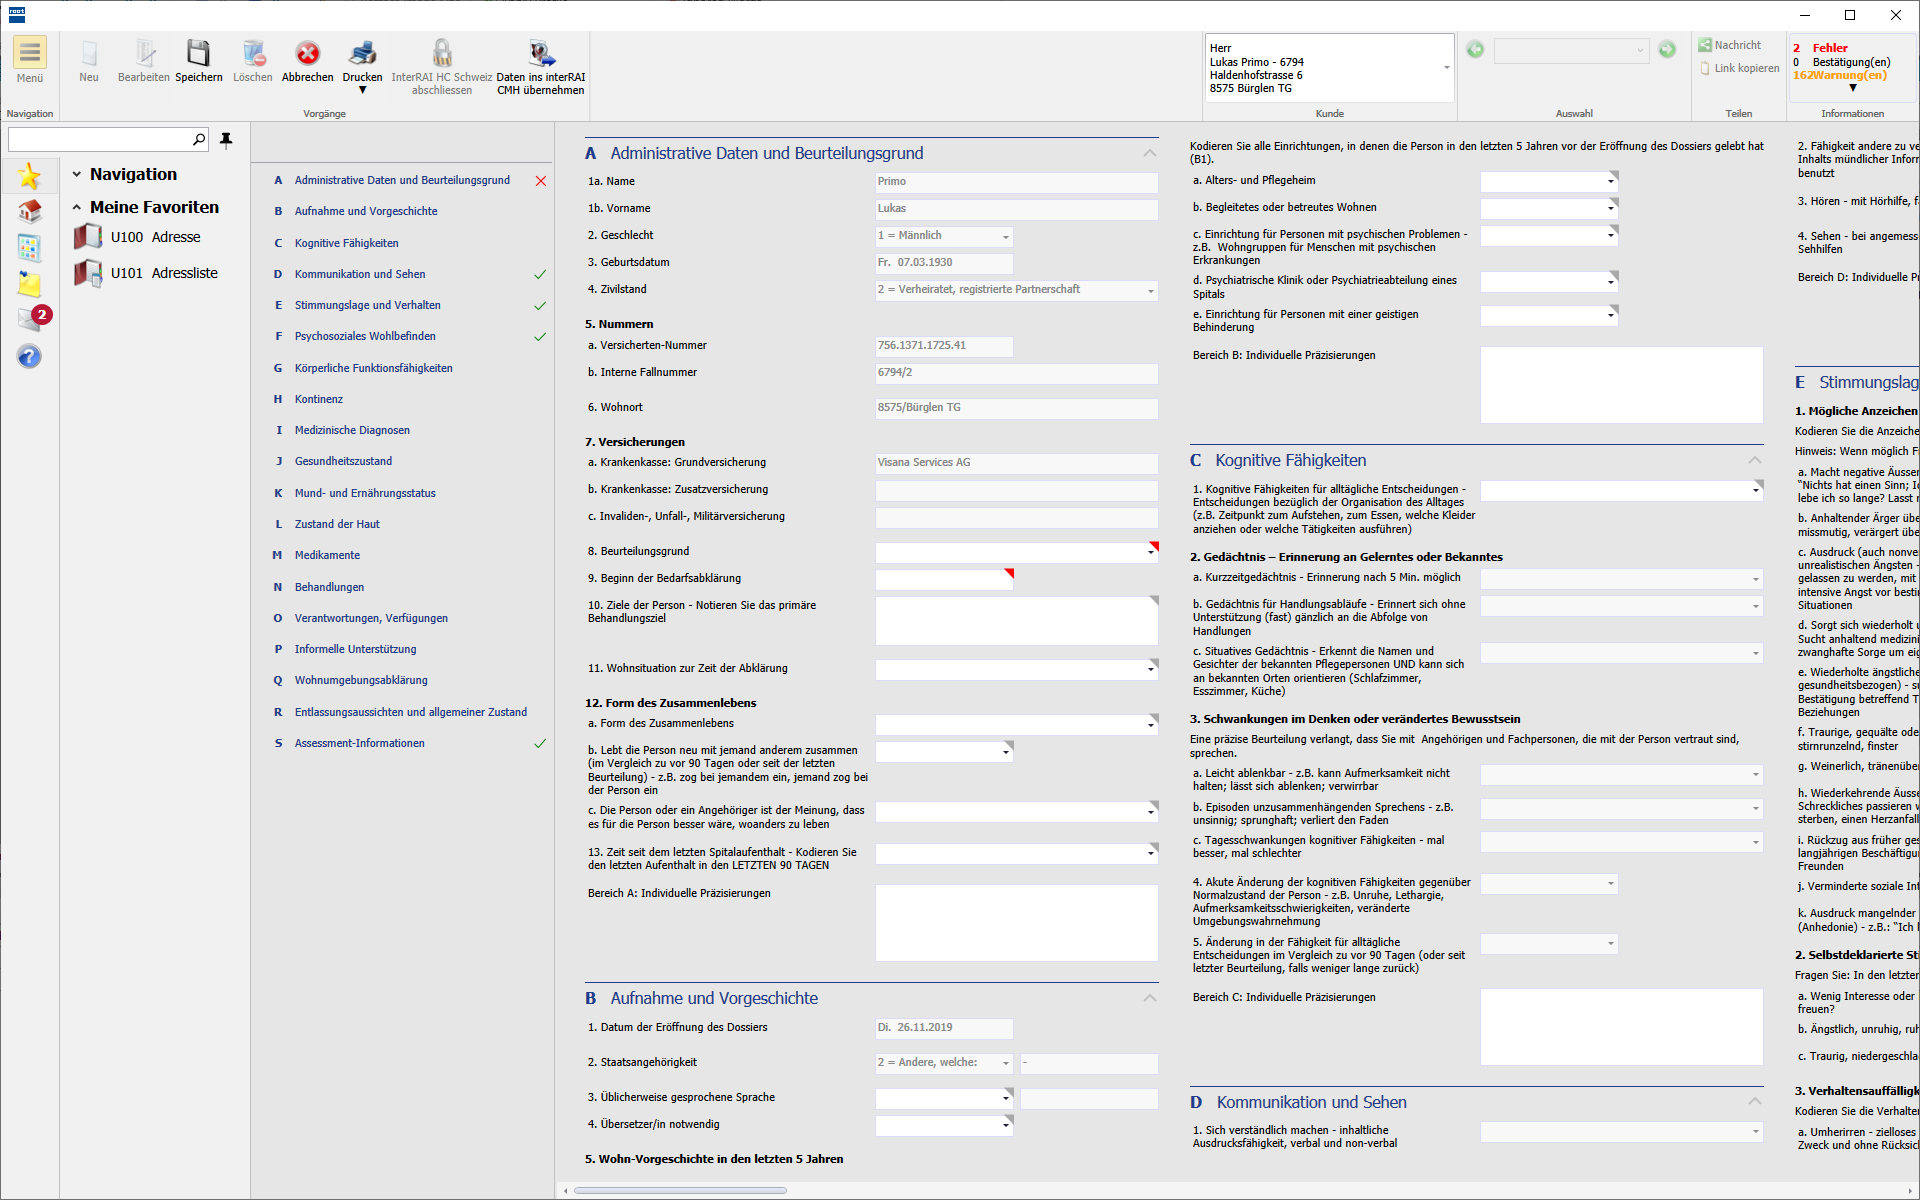The width and height of the screenshot is (1920, 1200).
Task: Open the Menü button
Action: point(29,60)
